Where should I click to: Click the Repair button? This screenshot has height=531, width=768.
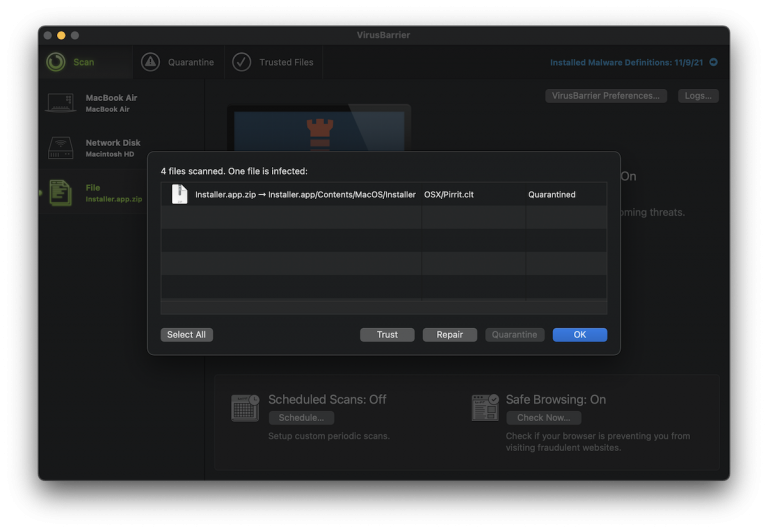click(450, 335)
